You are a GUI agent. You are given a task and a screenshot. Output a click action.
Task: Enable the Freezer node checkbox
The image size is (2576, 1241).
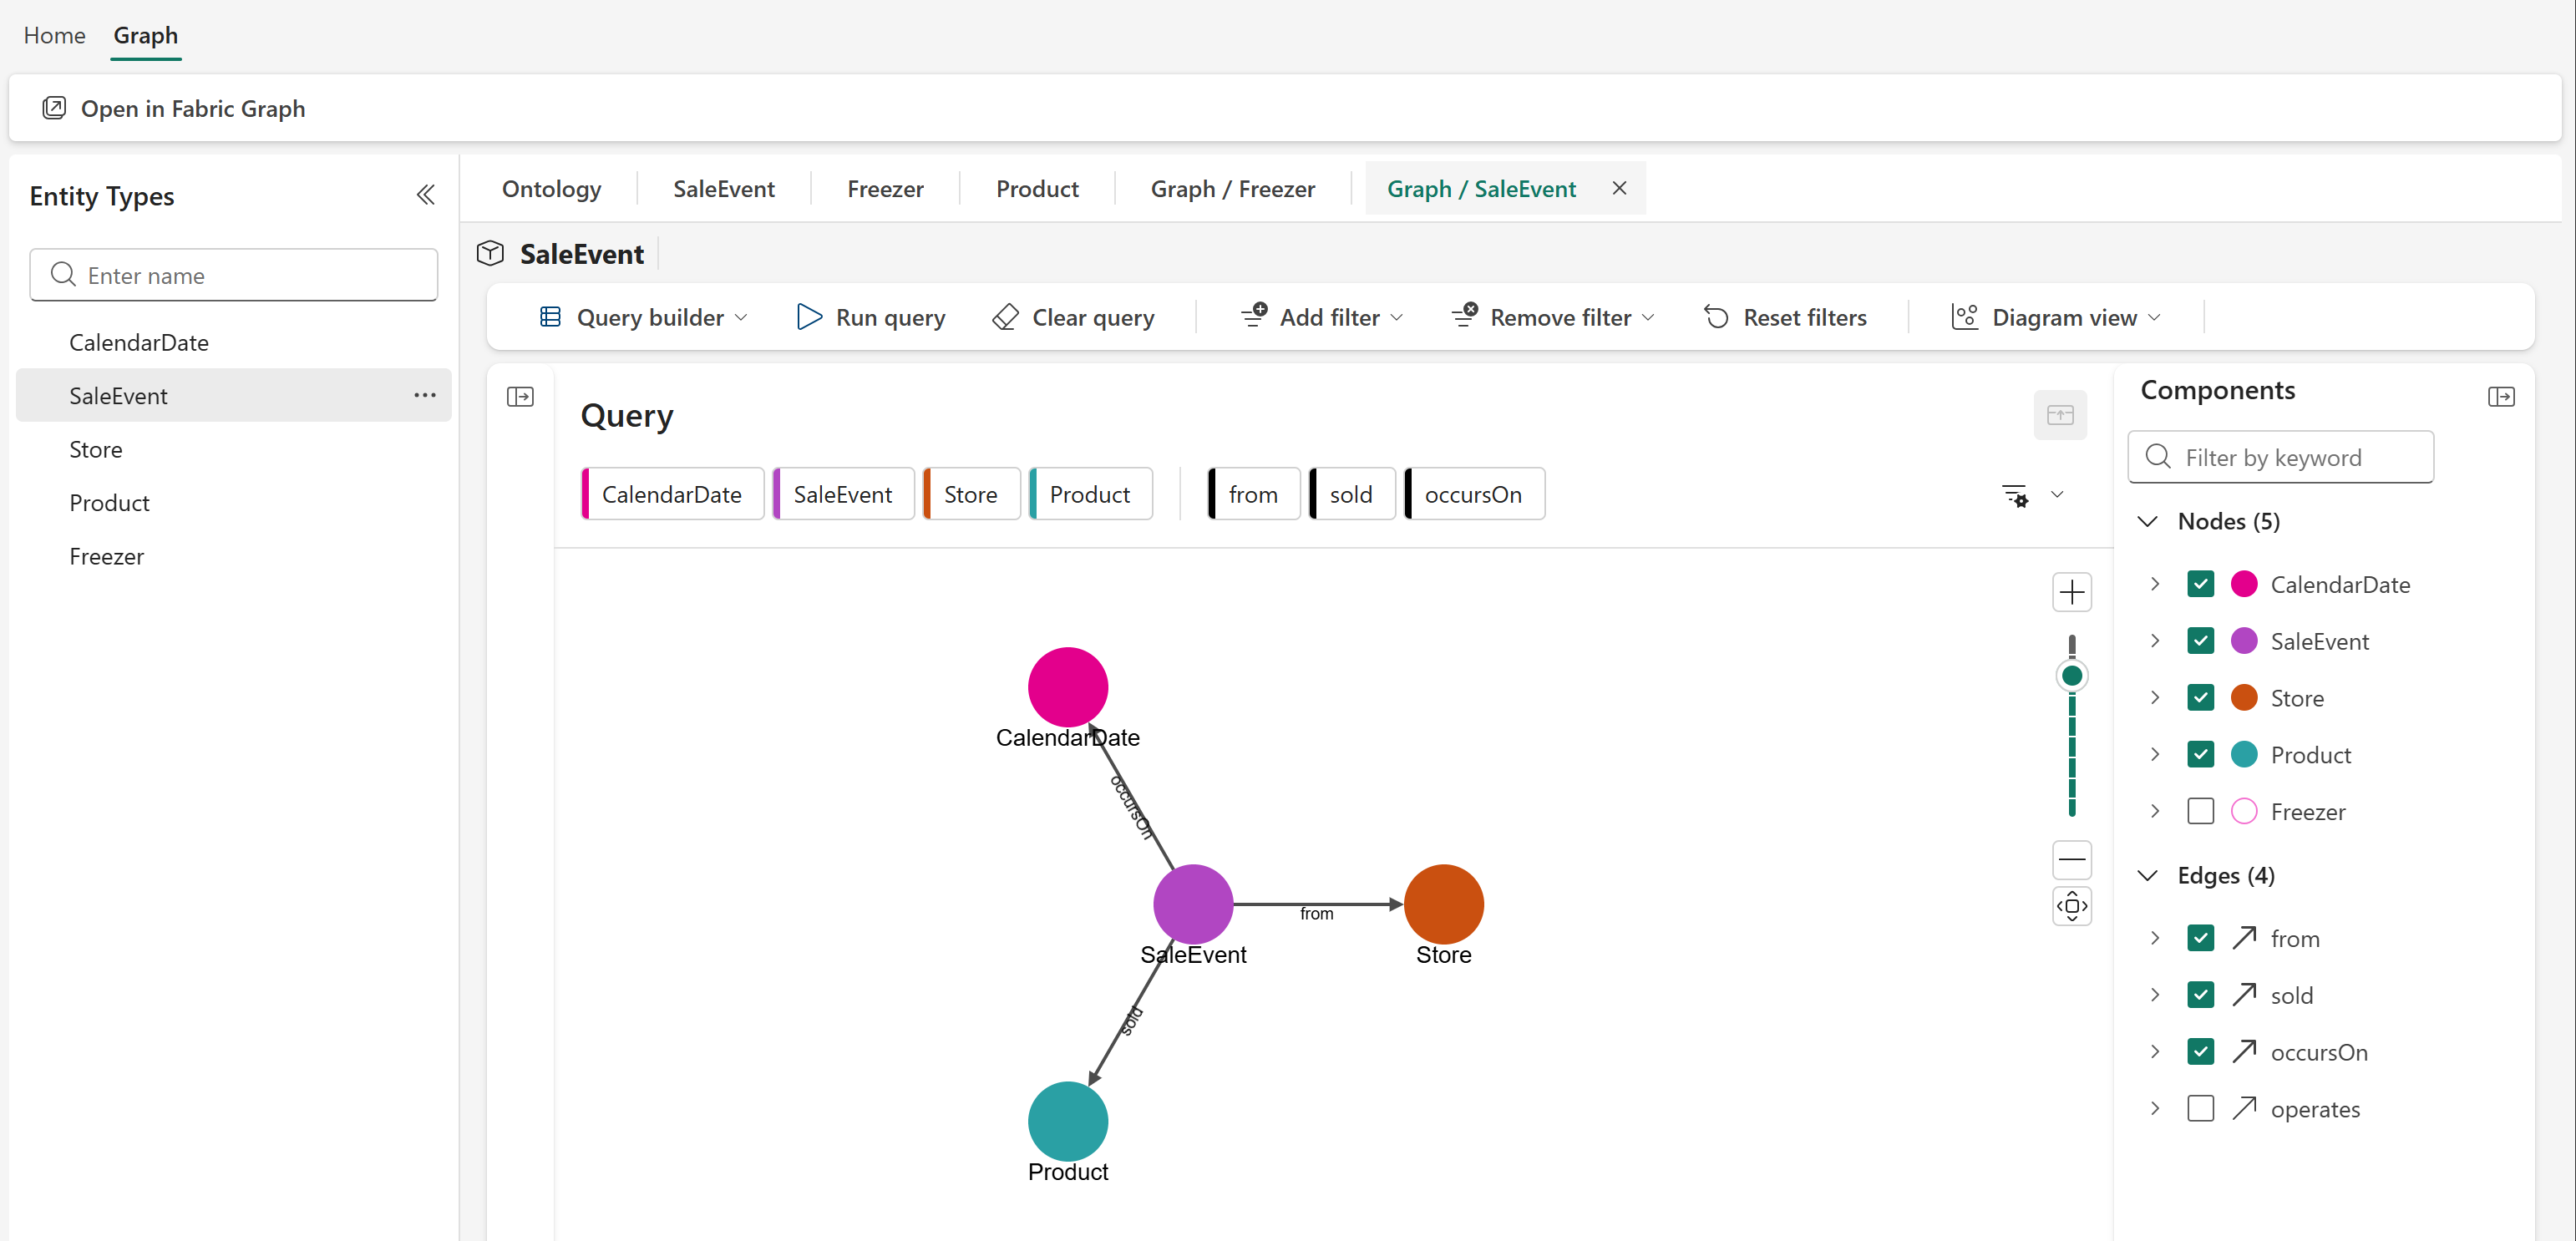(2200, 811)
